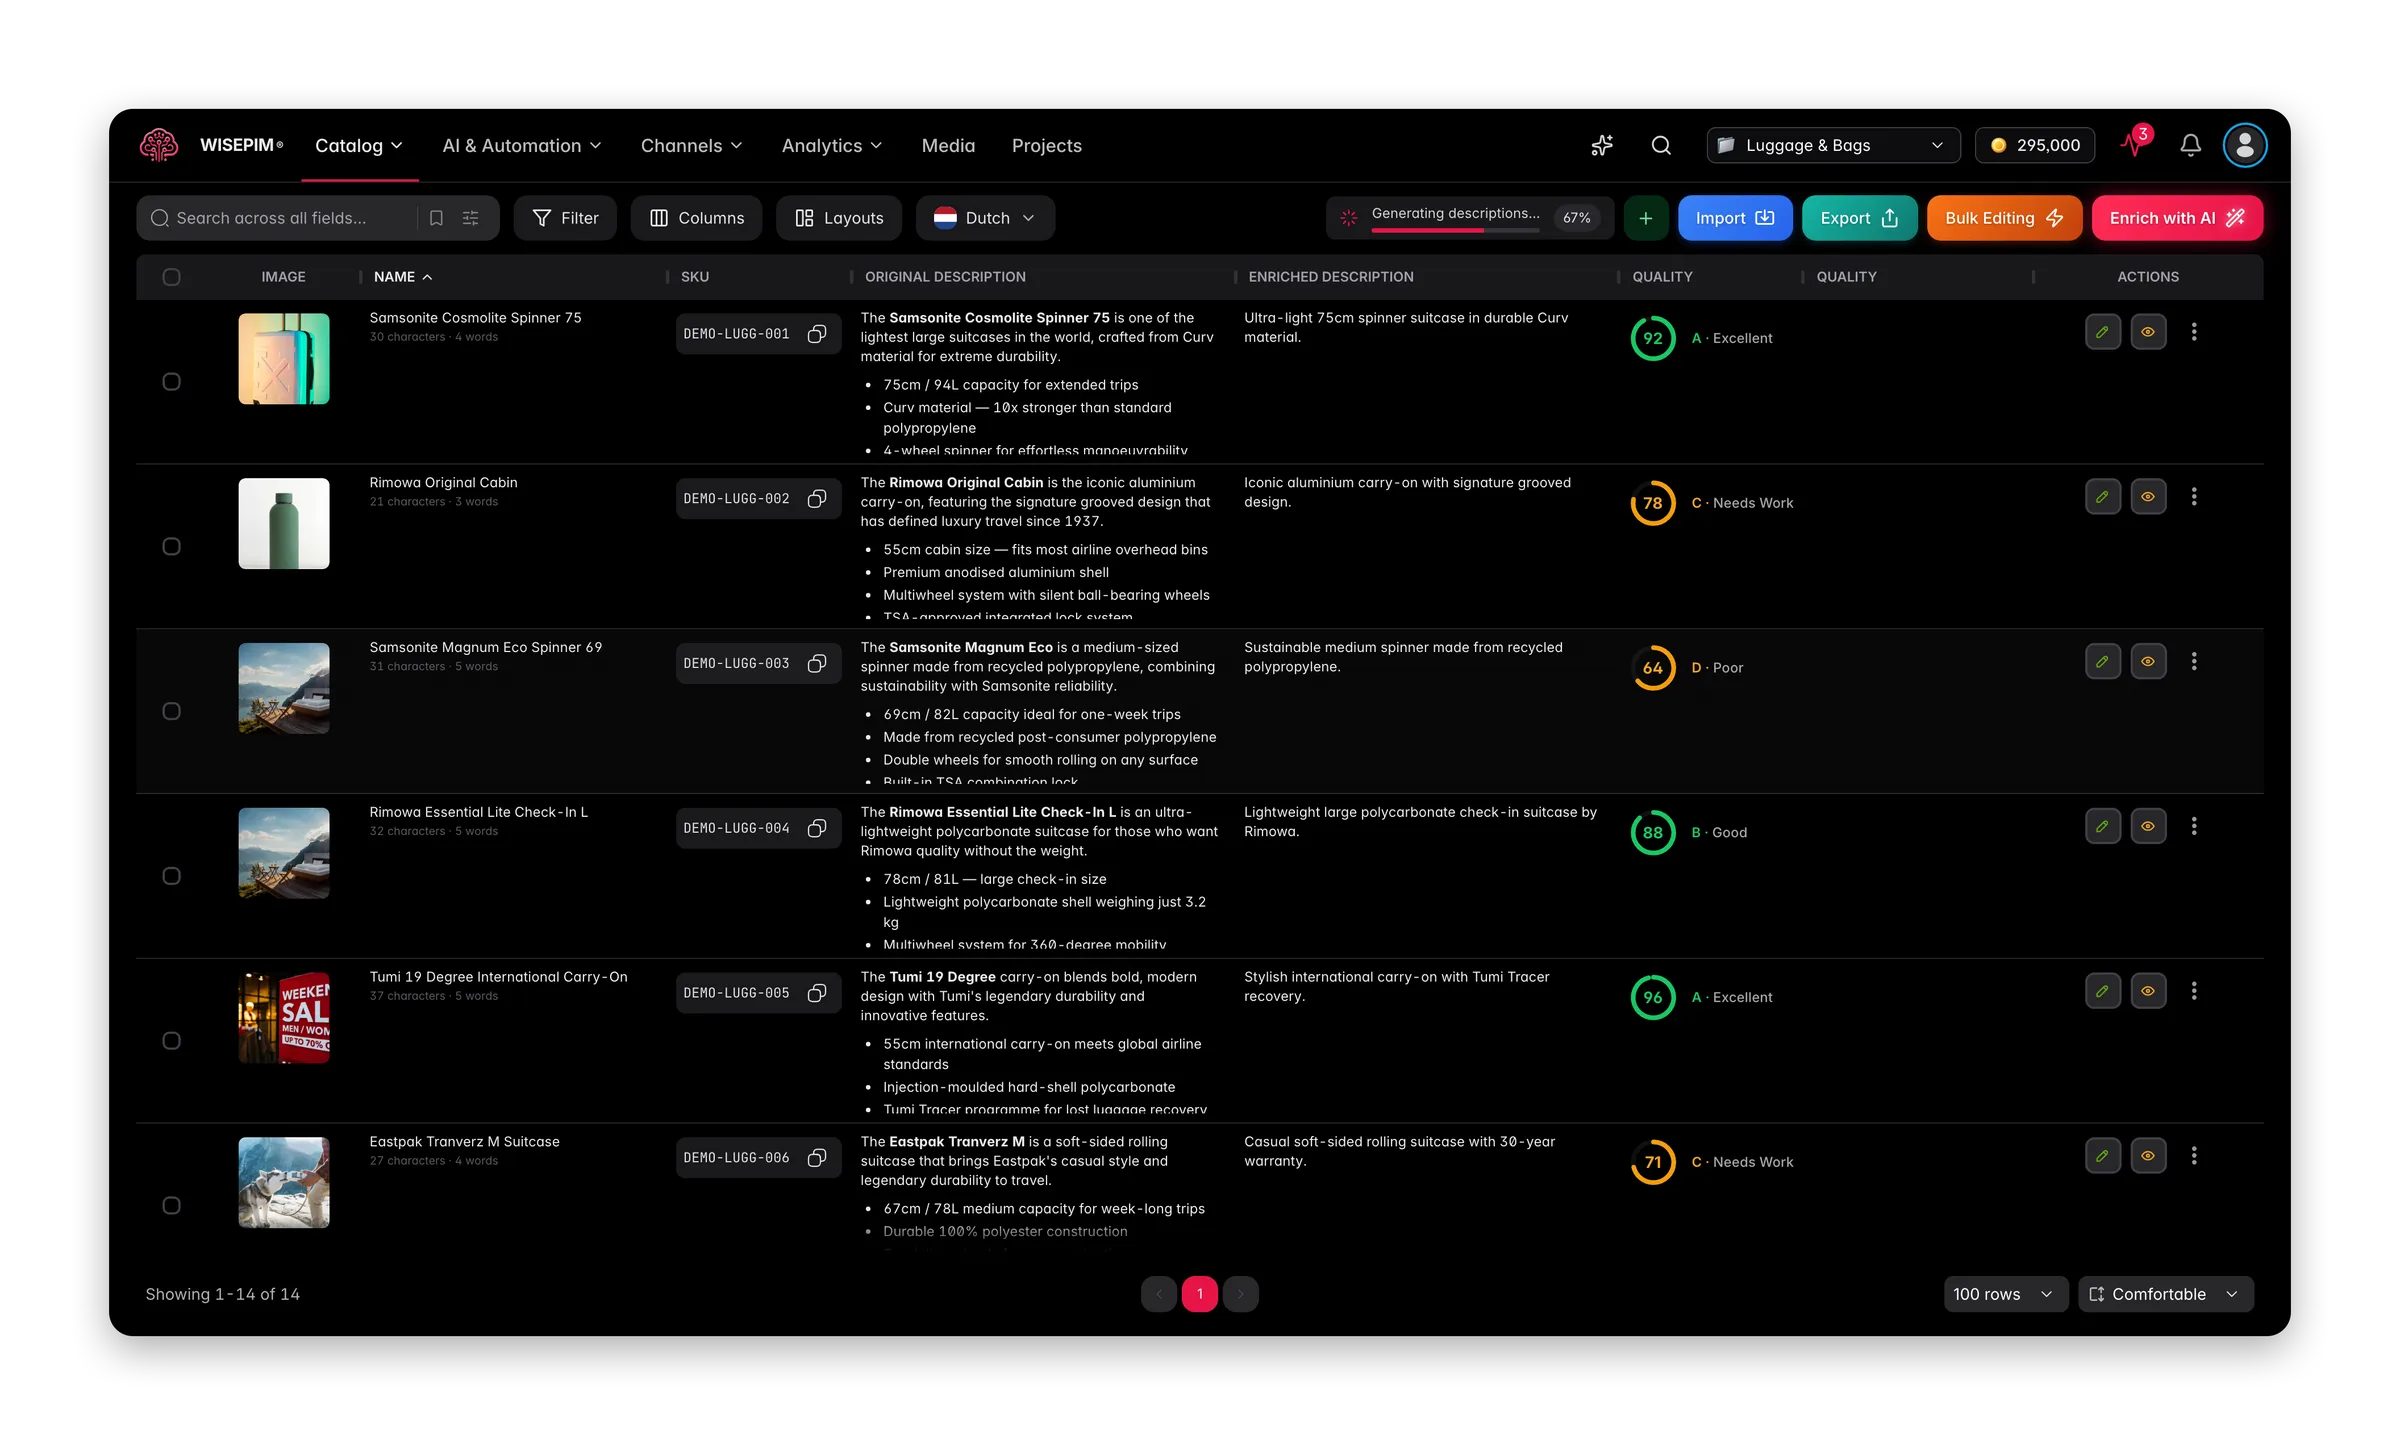Image resolution: width=2400 pixels, height=1445 pixels.
Task: Select the Samsonite Magnum Eco Spinner 69 checkbox
Action: coord(172,712)
